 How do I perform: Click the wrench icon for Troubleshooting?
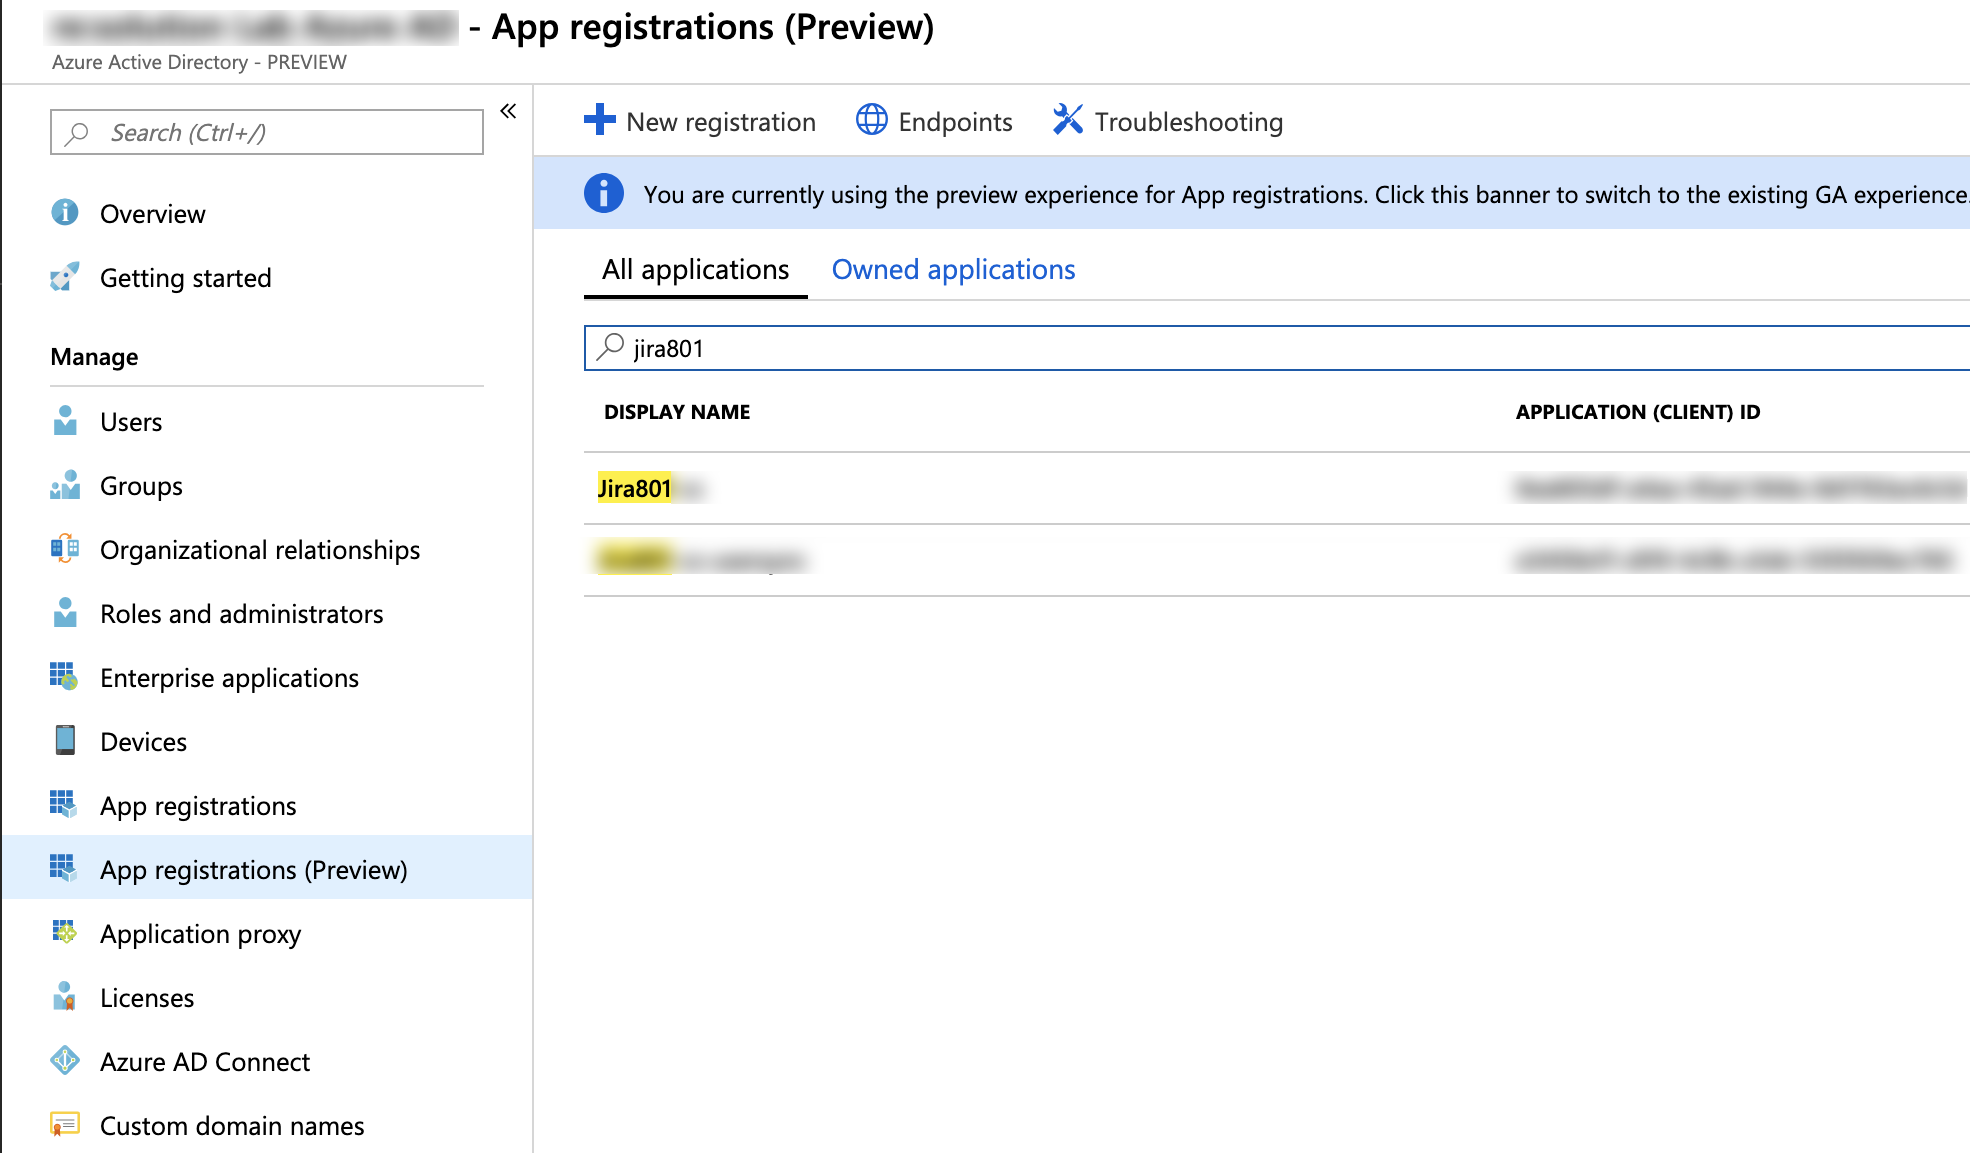pyautogui.click(x=1068, y=120)
